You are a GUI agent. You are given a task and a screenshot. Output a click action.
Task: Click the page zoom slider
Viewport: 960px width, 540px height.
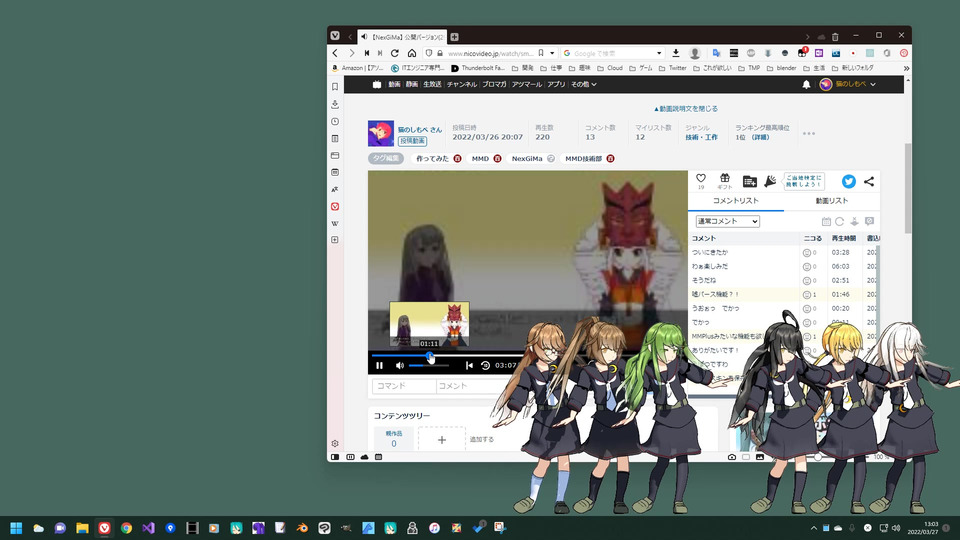(818, 457)
